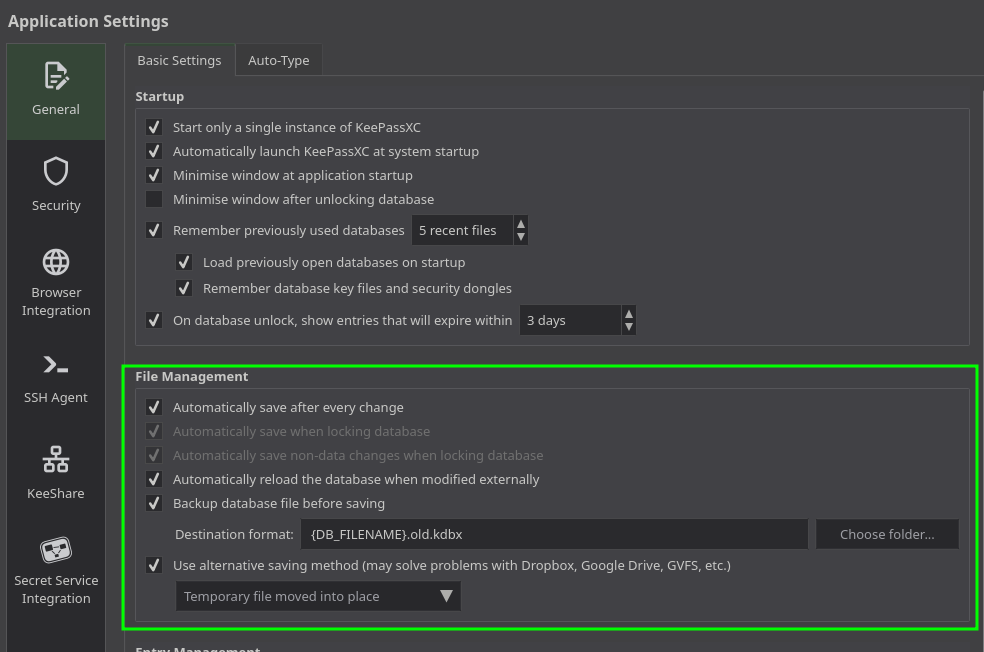Open the Temporary file moved into place dropdown

[318, 596]
